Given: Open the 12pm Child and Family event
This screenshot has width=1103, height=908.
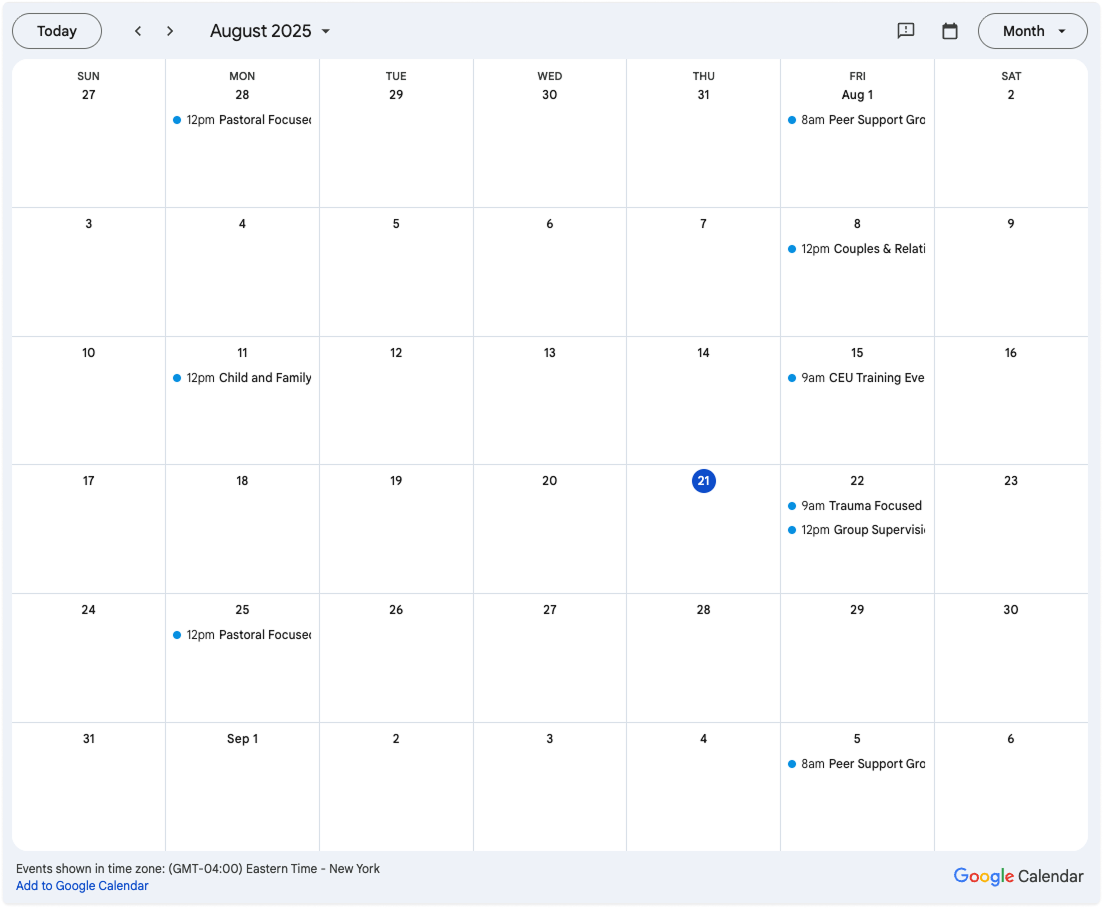Looking at the screenshot, I should [242, 378].
